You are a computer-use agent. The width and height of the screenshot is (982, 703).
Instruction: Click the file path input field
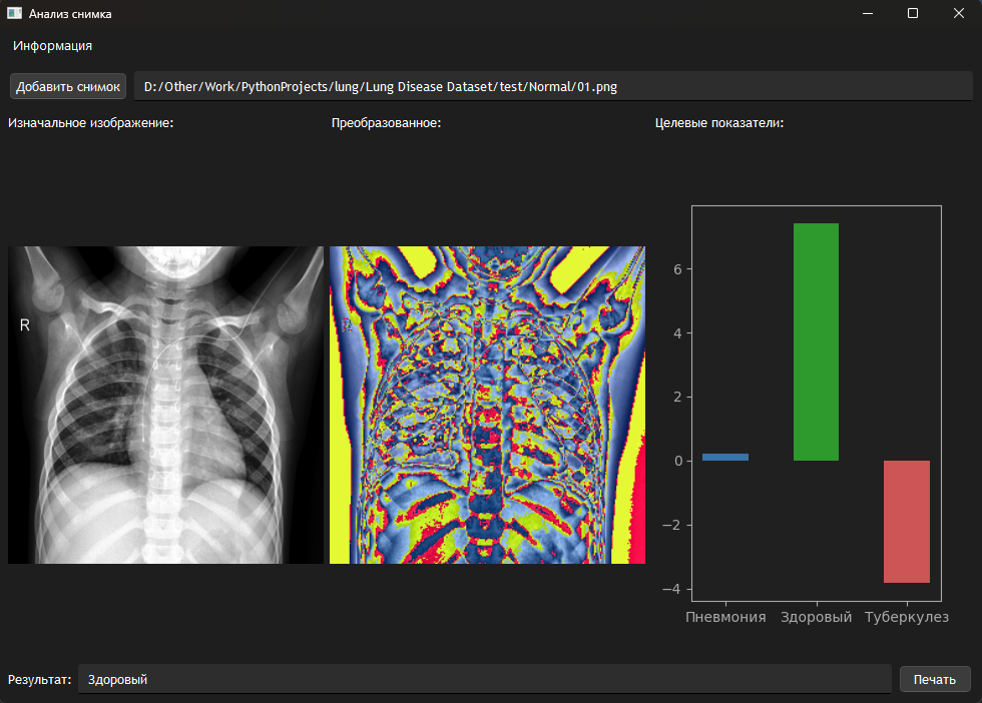(553, 86)
